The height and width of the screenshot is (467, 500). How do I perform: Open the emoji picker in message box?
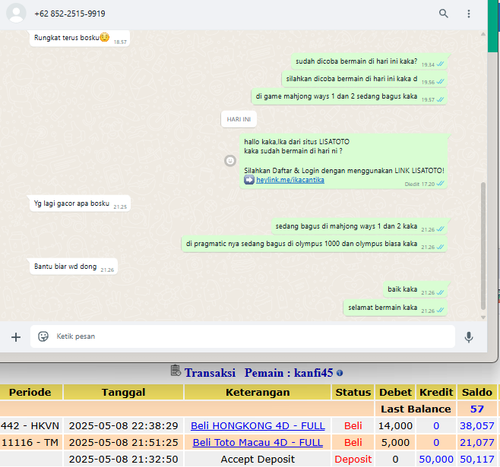(x=43, y=336)
